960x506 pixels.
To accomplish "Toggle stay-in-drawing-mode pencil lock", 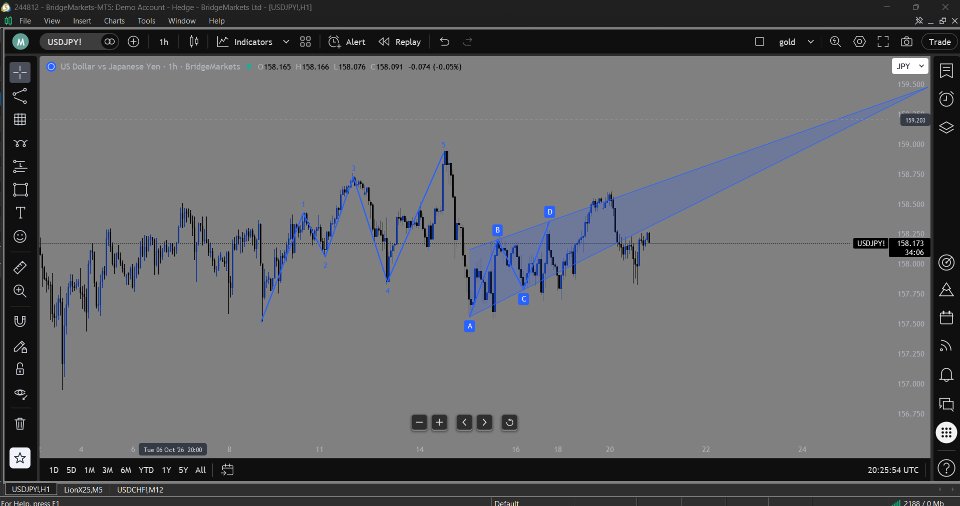I will pyautogui.click(x=20, y=347).
